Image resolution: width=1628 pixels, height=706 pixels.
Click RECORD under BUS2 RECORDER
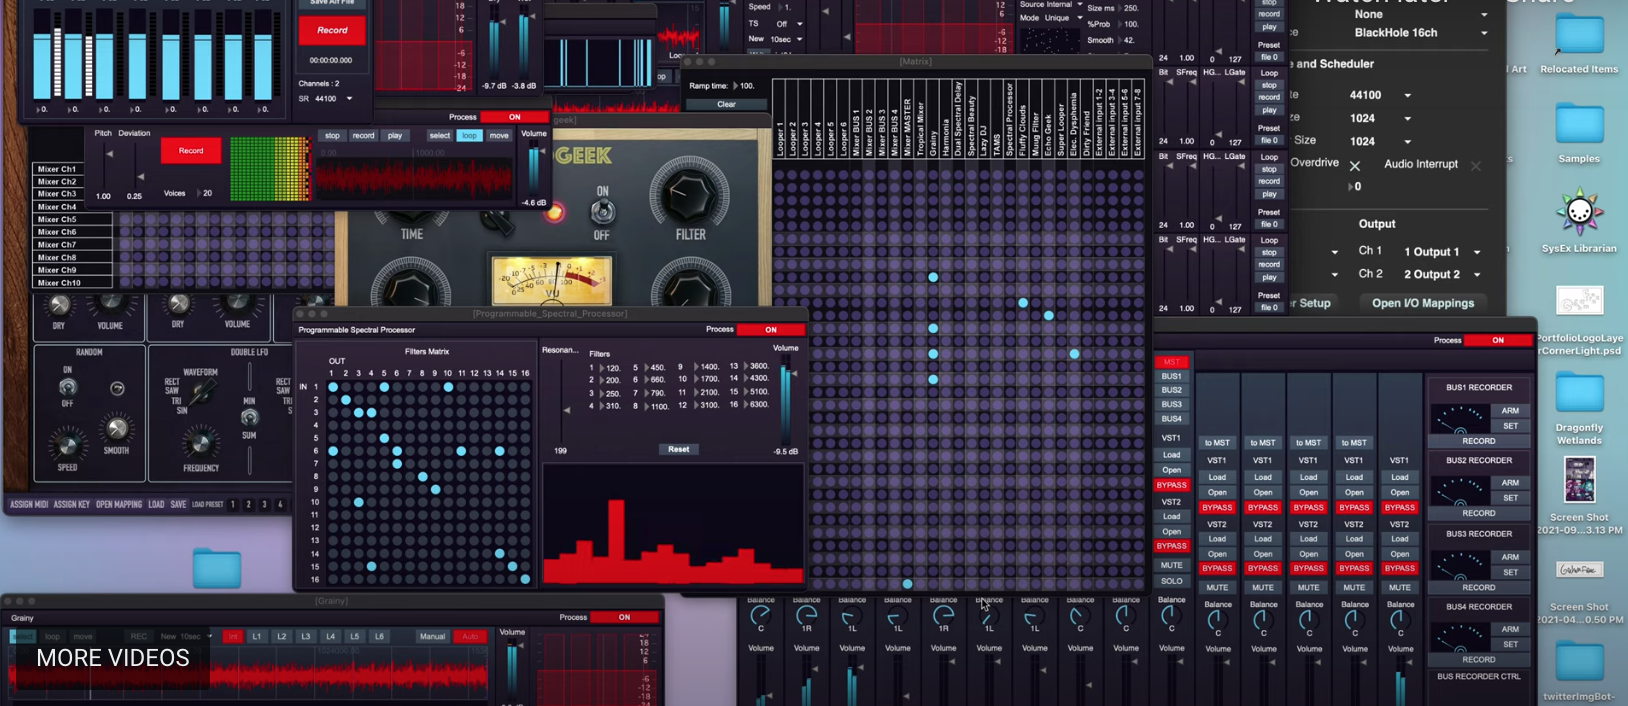[x=1479, y=513]
